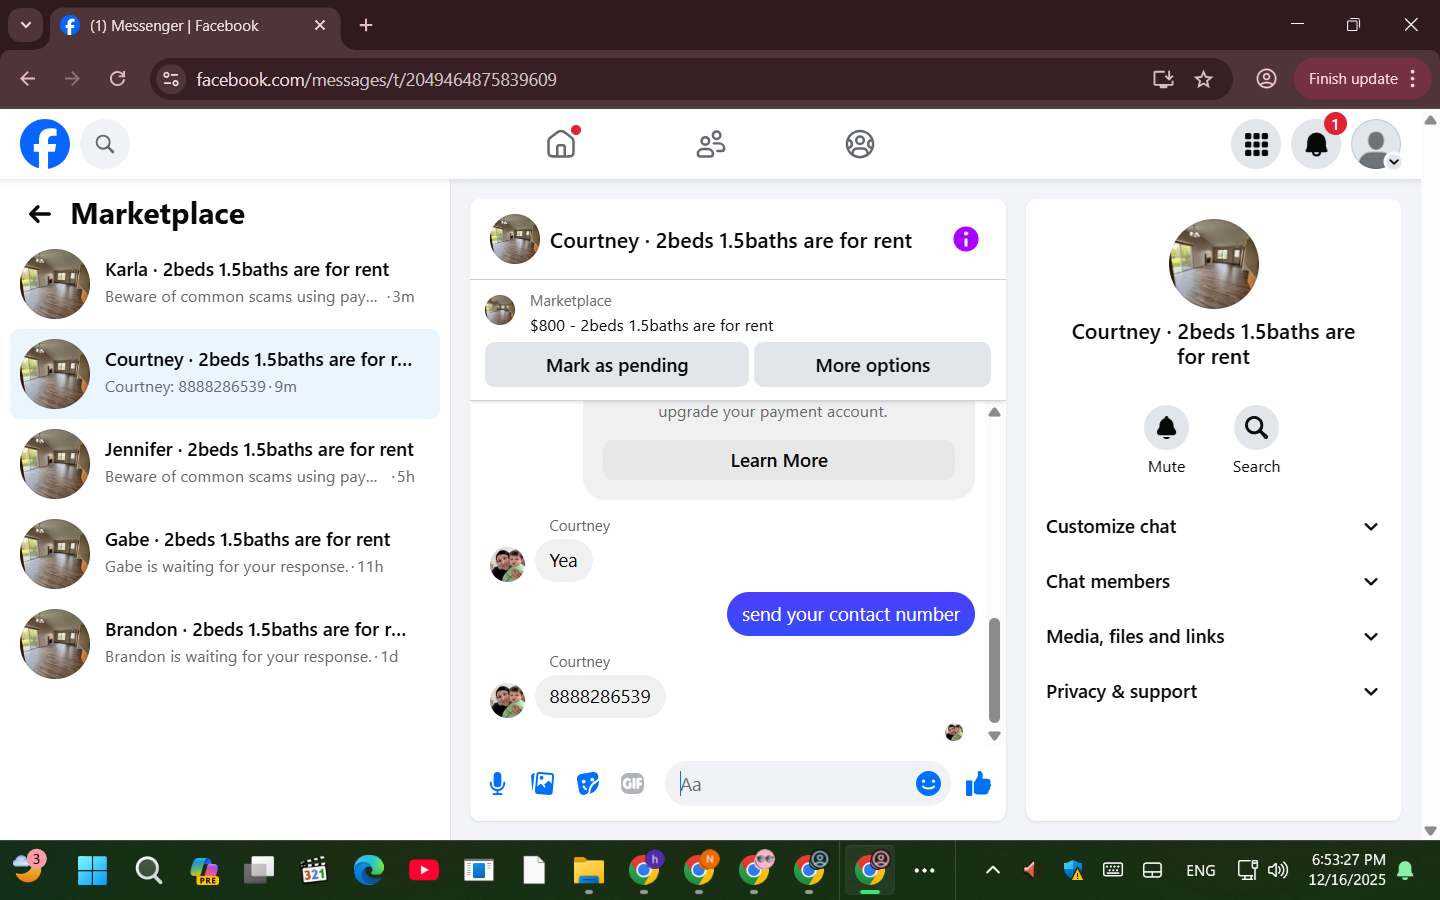This screenshot has width=1440, height=900.
Task: Bookmark this page with the star icon
Action: click(1204, 79)
